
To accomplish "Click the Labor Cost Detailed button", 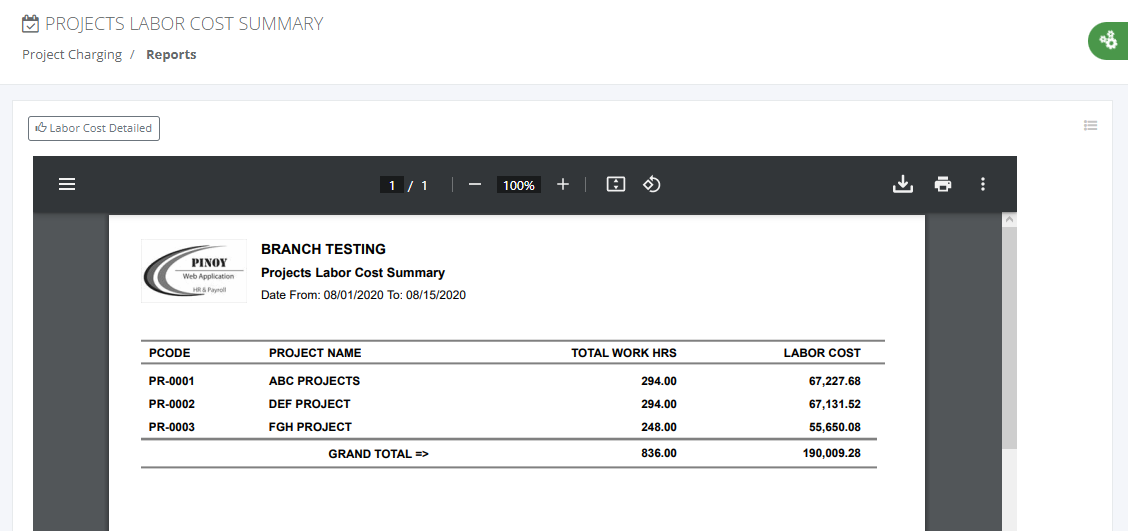I will [94, 128].
